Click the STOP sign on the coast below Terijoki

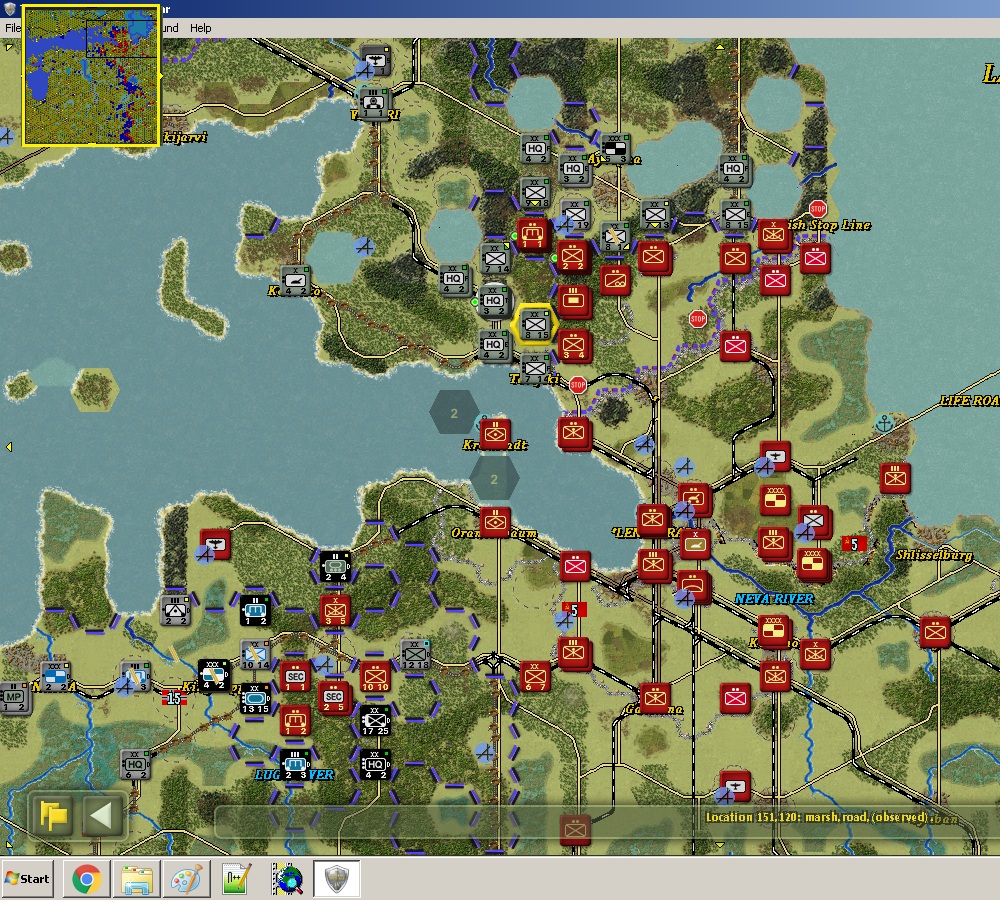coord(578,385)
